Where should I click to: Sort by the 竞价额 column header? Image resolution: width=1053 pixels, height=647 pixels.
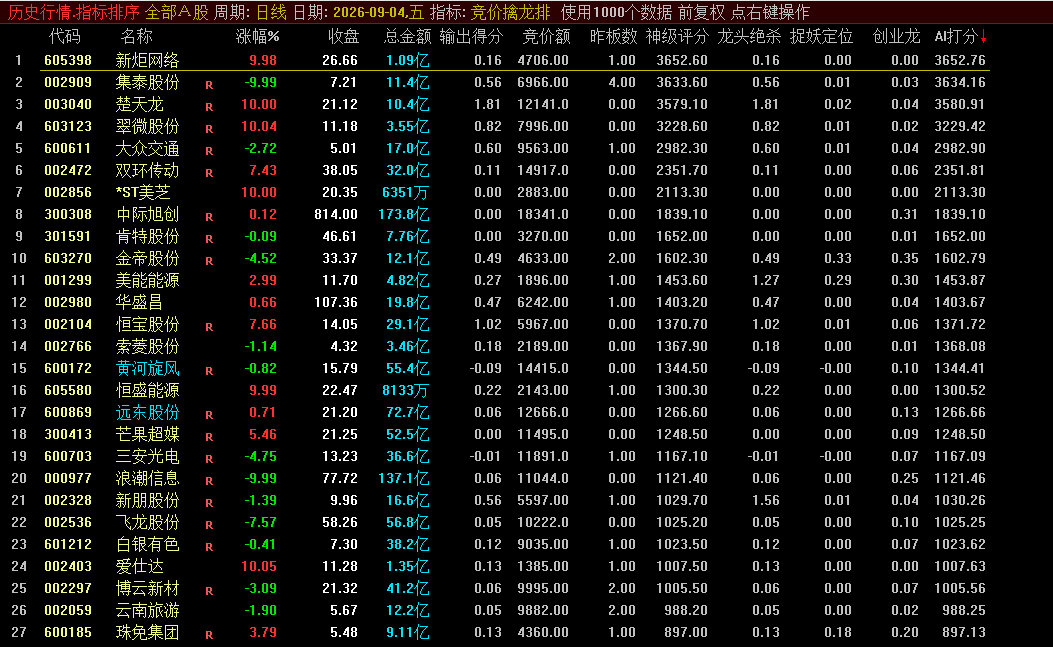click(547, 36)
